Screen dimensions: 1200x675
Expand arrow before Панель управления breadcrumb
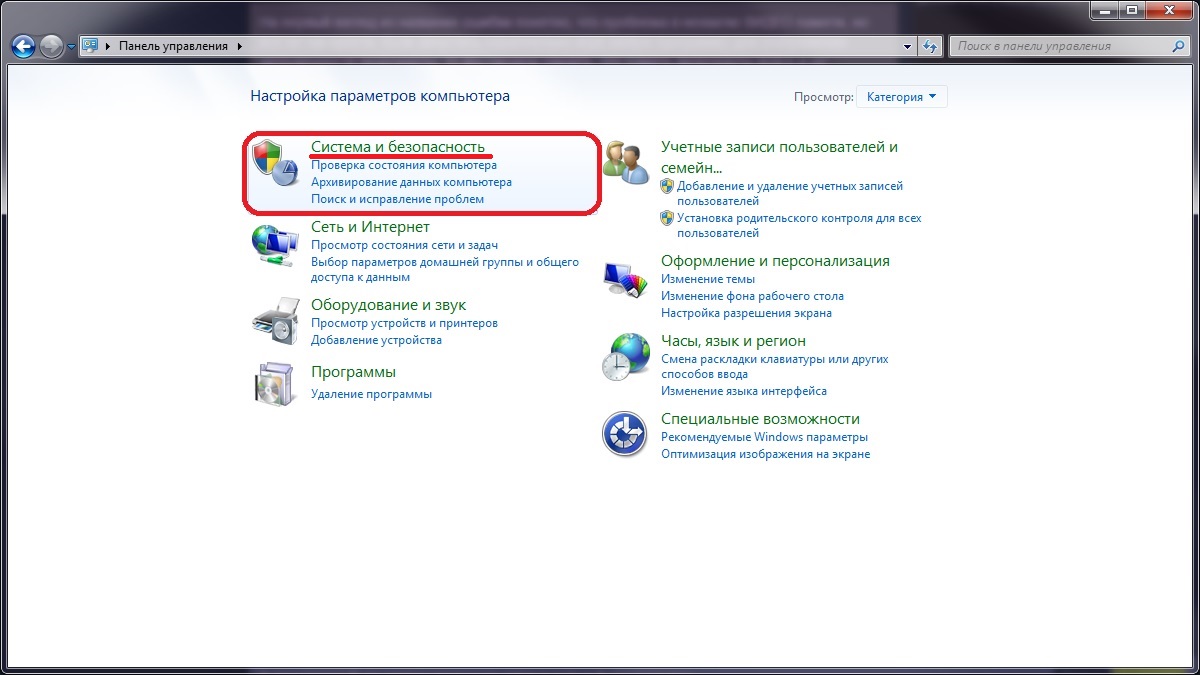click(x=109, y=46)
